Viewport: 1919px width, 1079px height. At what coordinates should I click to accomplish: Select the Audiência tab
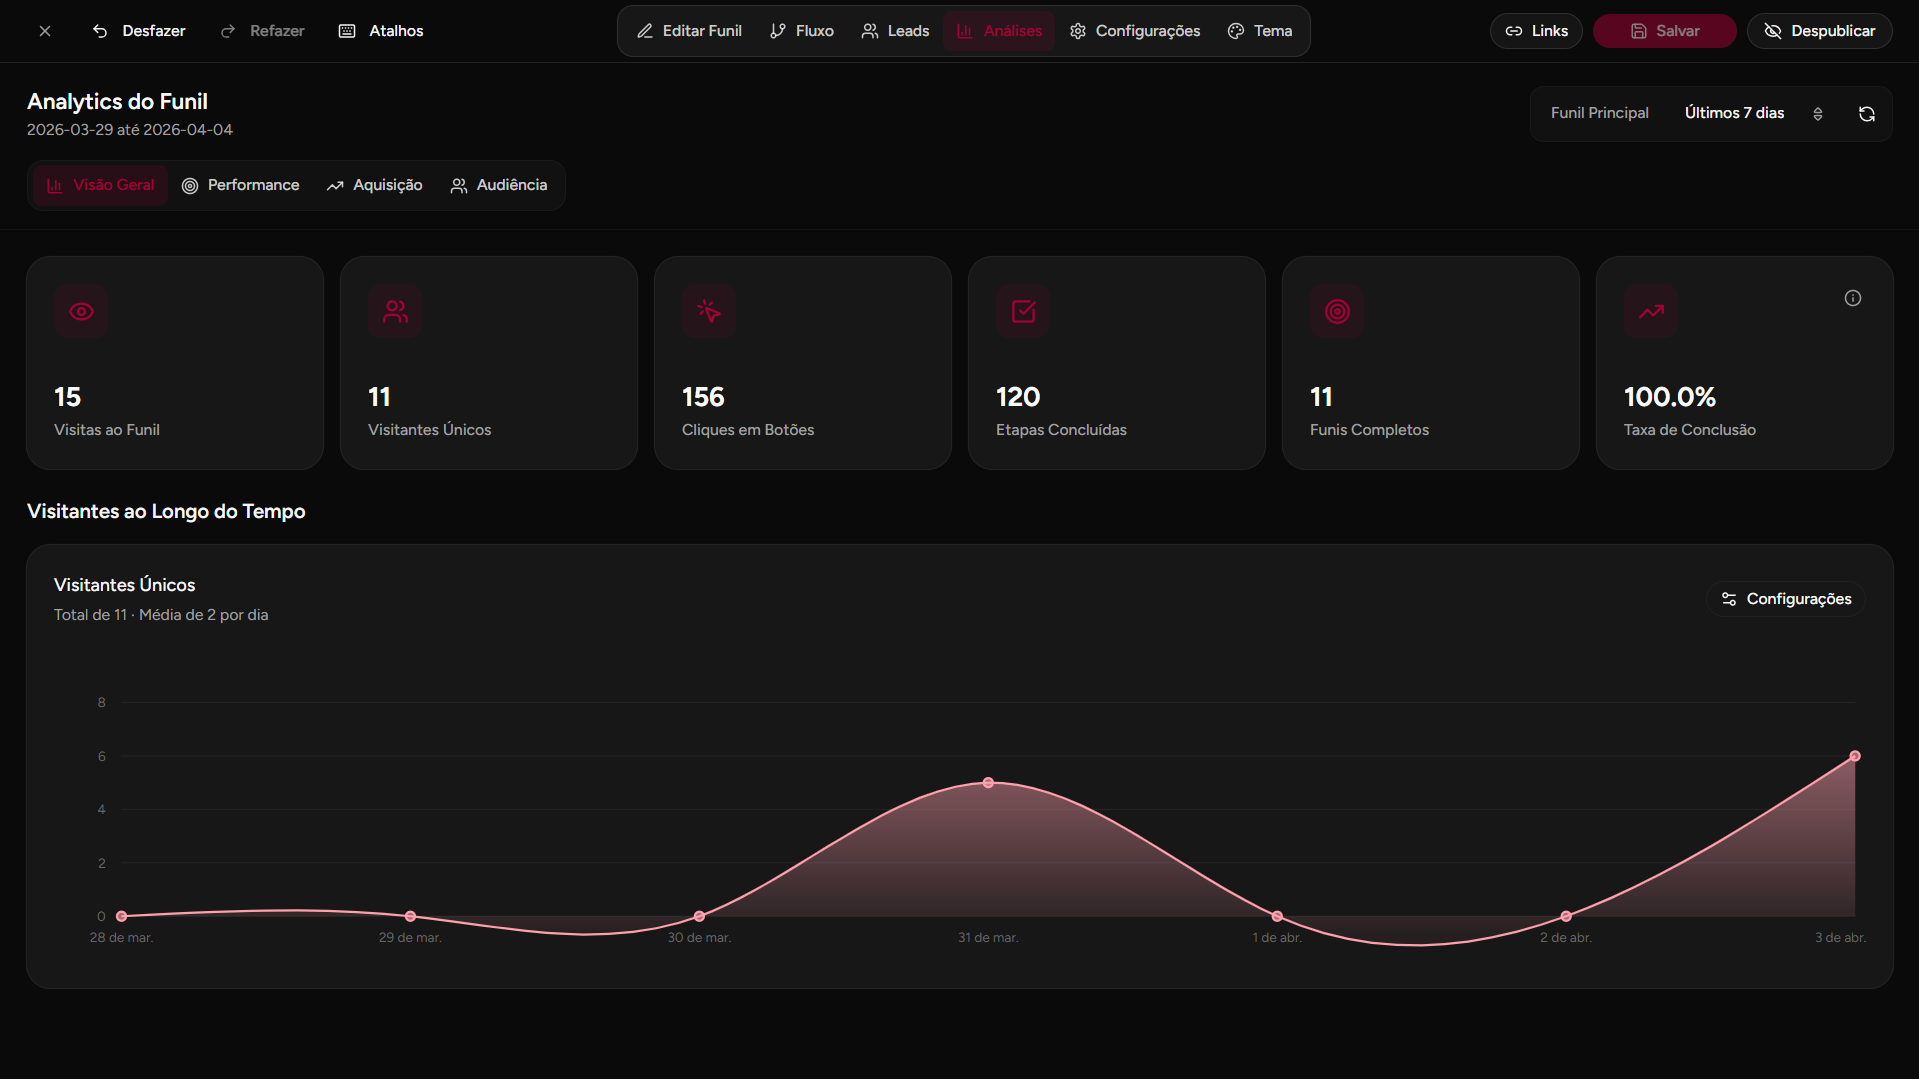[498, 185]
